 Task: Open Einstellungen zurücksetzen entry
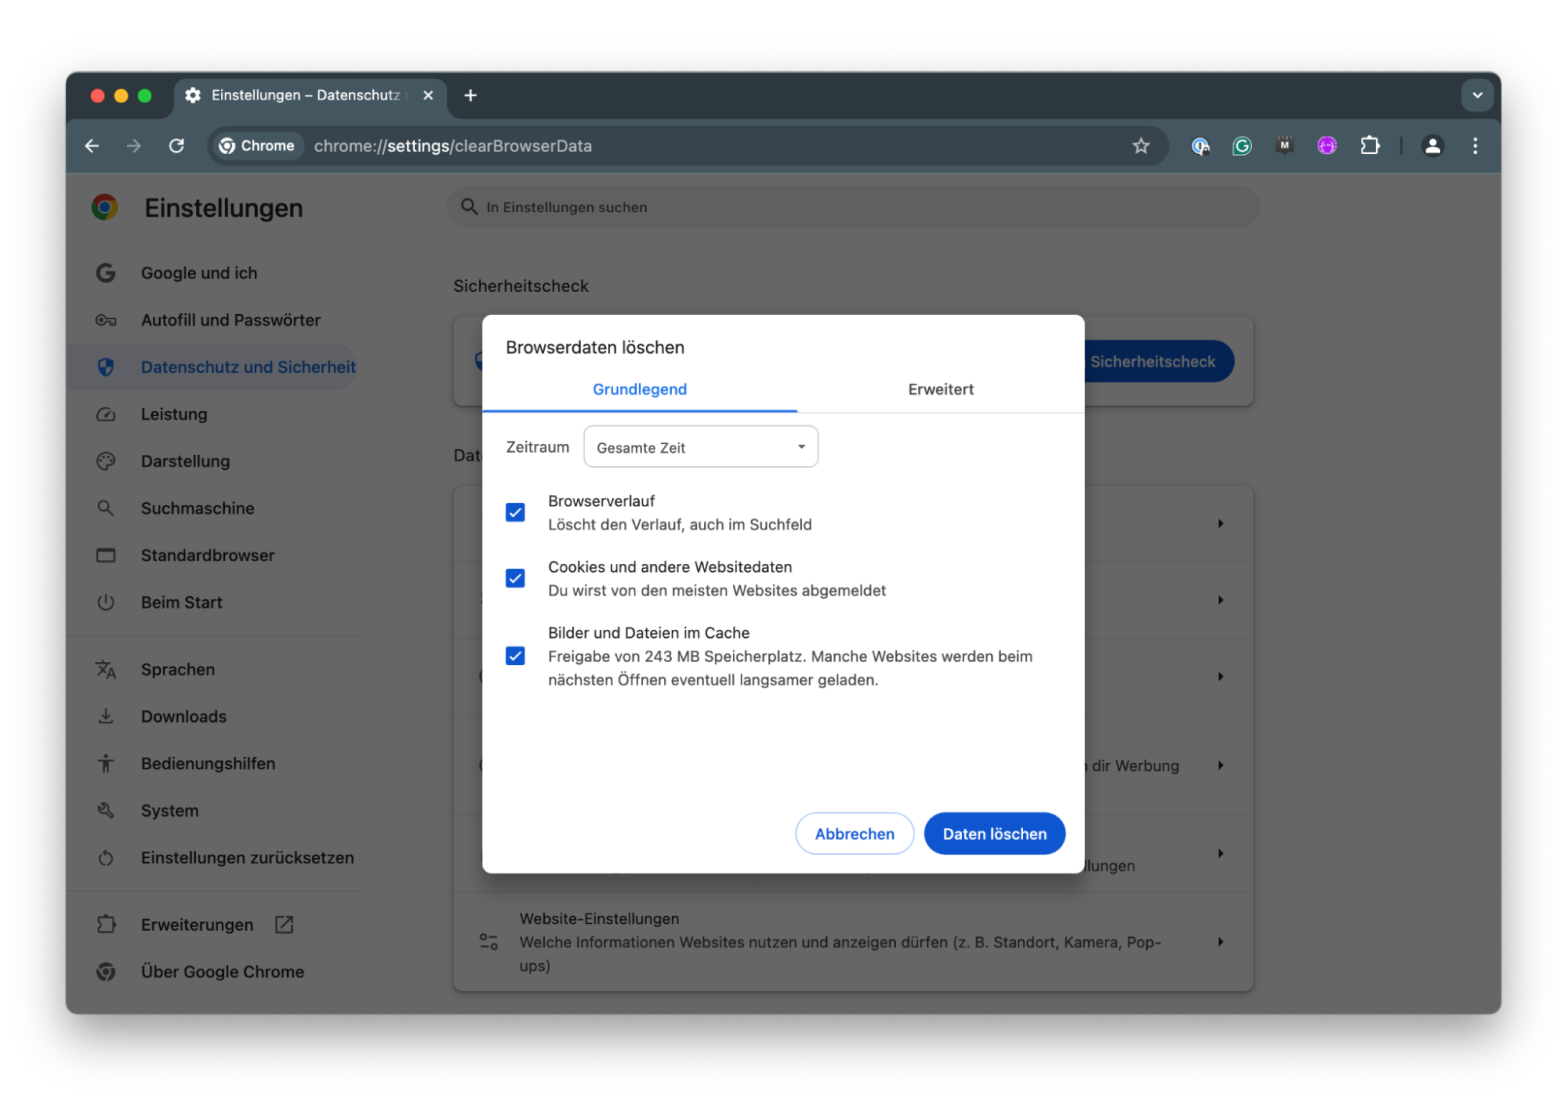[x=247, y=858]
